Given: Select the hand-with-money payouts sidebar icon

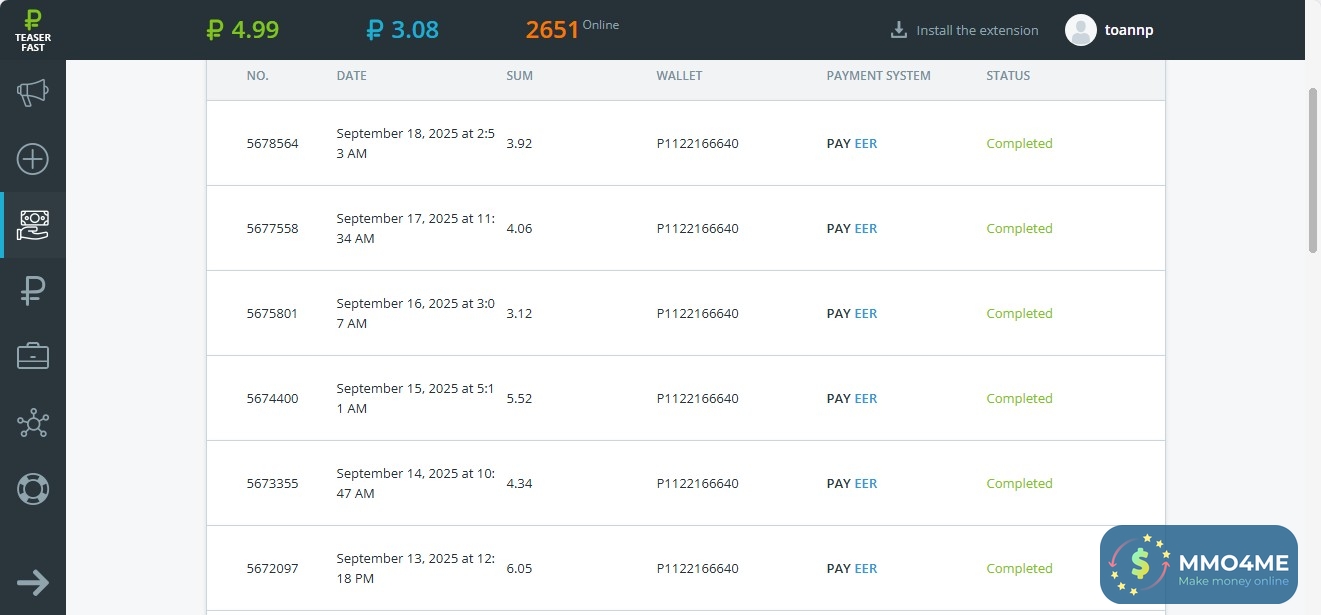Looking at the screenshot, I should point(33,225).
